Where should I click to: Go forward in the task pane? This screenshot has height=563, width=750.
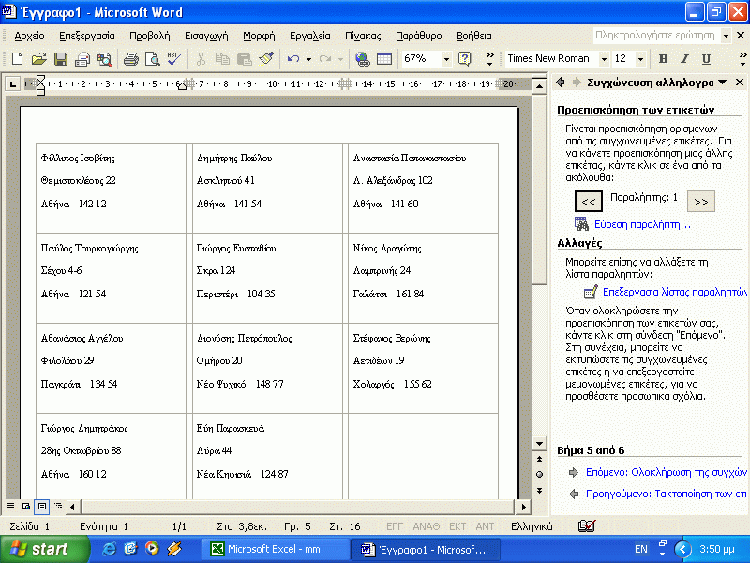click(576, 82)
